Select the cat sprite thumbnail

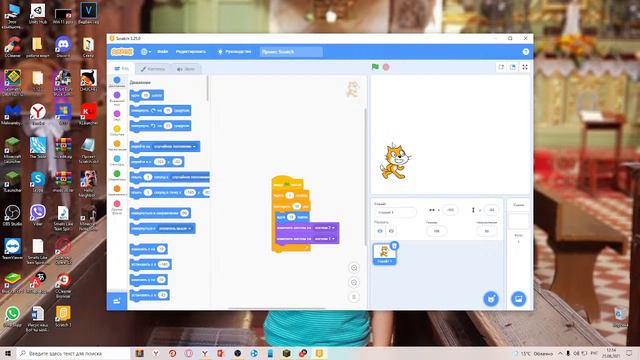[x=384, y=253]
